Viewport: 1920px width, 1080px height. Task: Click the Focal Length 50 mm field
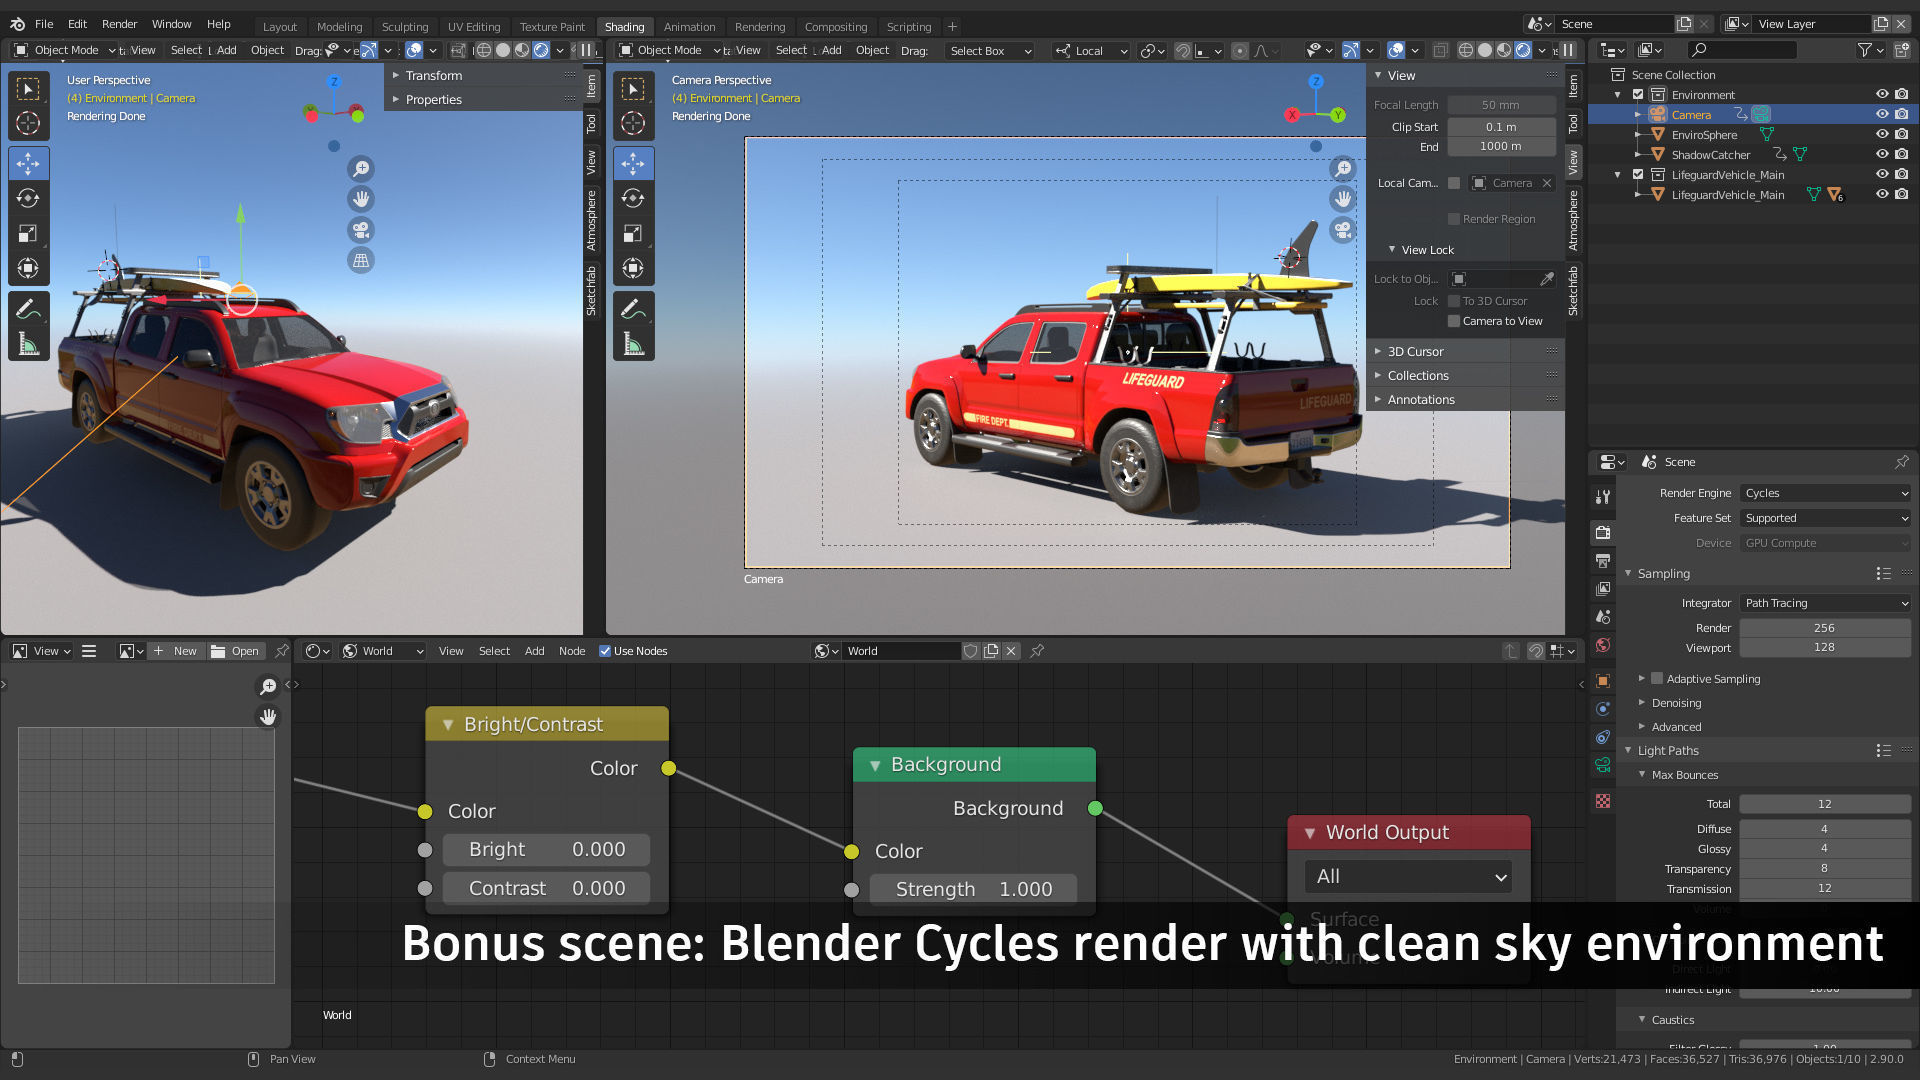[x=1500, y=105]
